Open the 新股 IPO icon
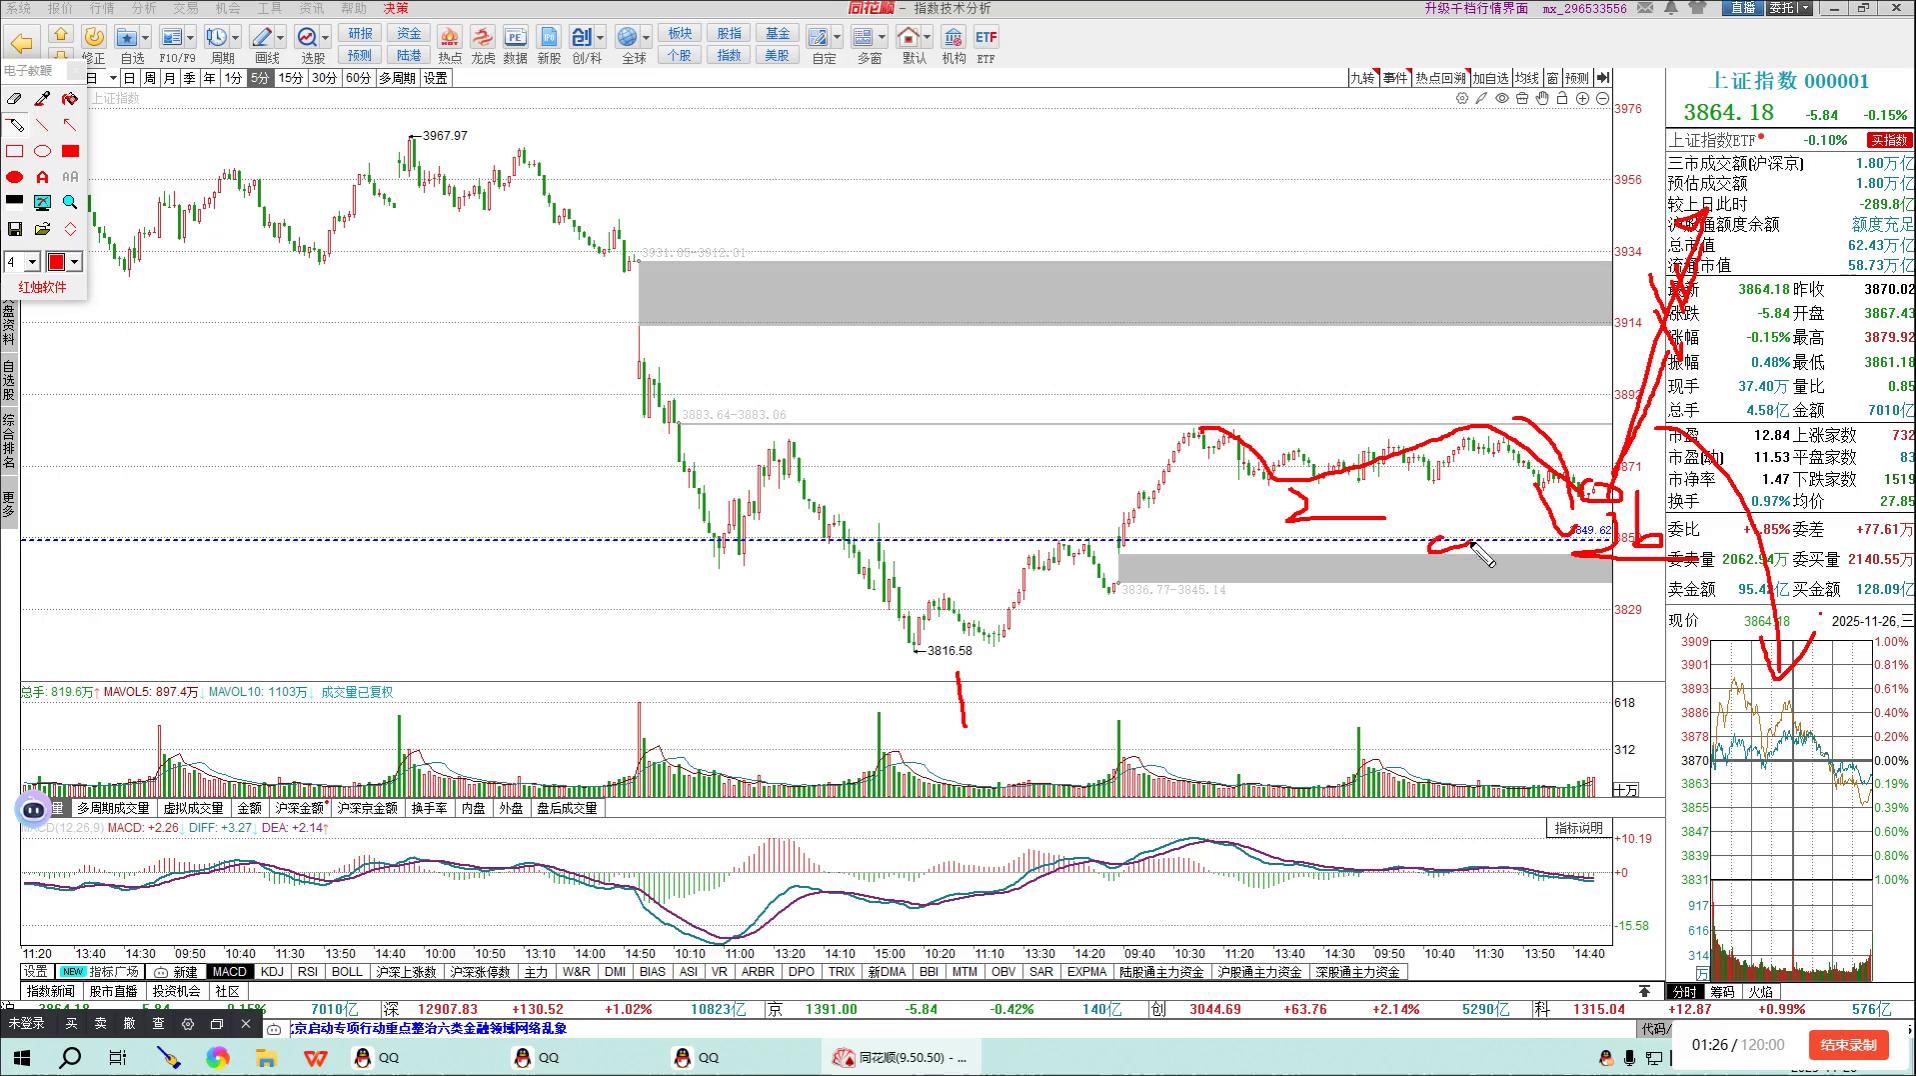 [549, 38]
